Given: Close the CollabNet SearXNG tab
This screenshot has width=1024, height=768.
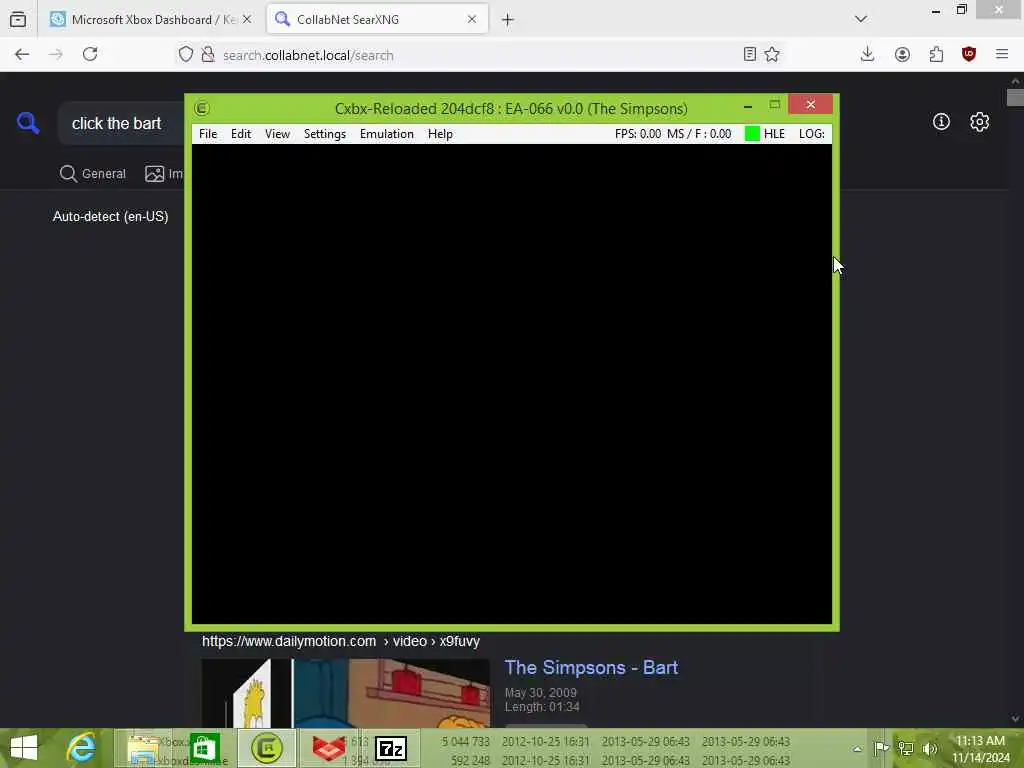Looking at the screenshot, I should click(x=472, y=20).
